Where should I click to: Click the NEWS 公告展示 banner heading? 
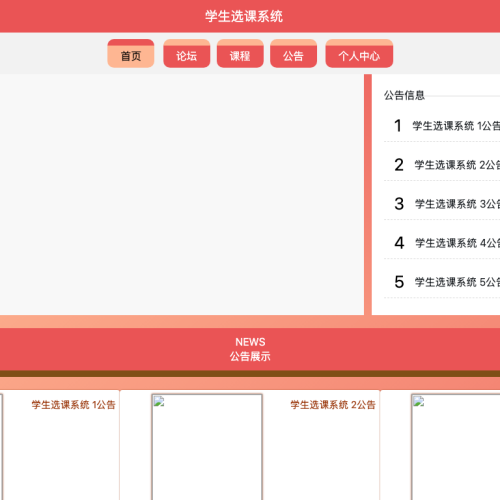point(250,349)
